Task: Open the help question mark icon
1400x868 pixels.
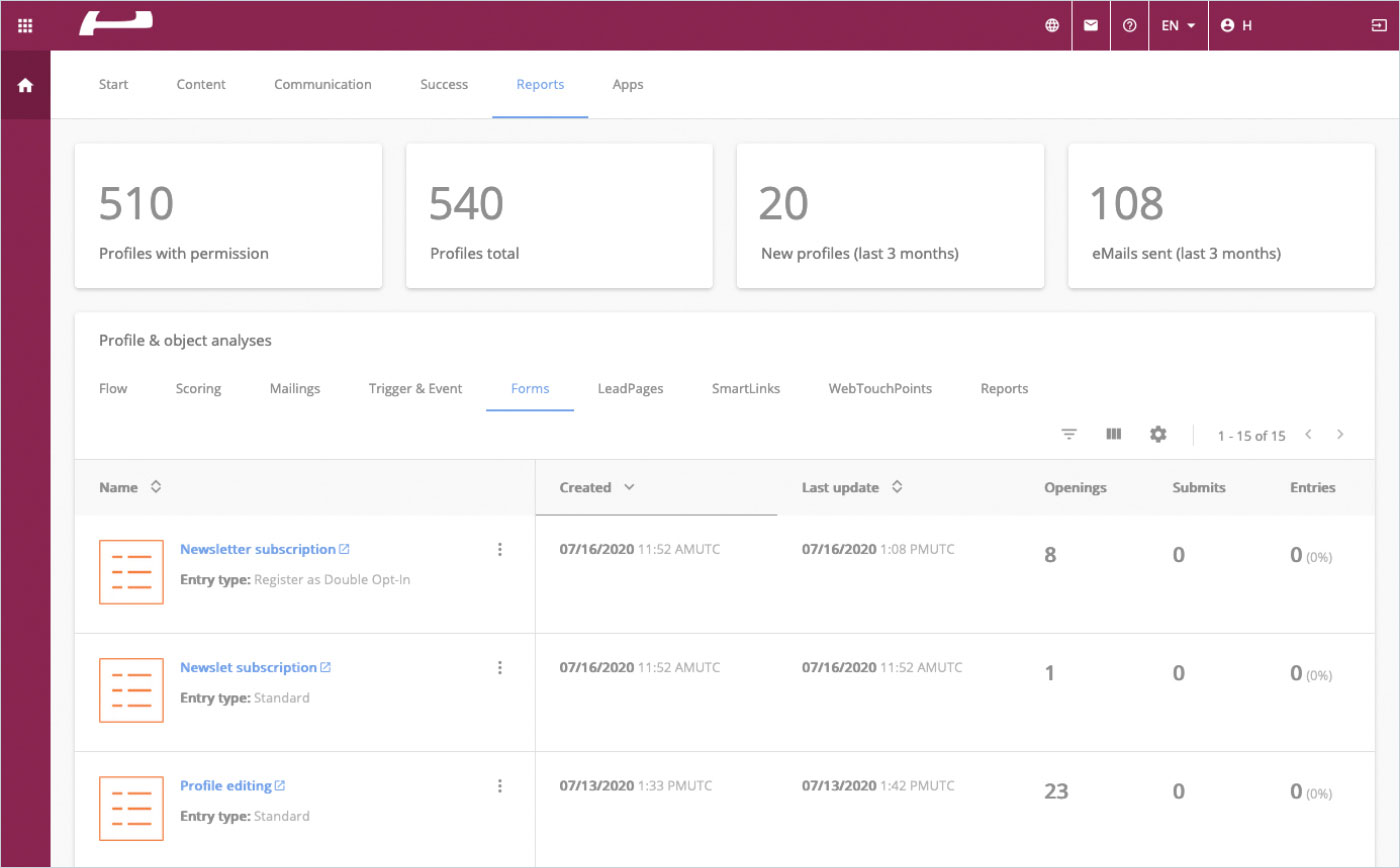Action: click(1130, 26)
